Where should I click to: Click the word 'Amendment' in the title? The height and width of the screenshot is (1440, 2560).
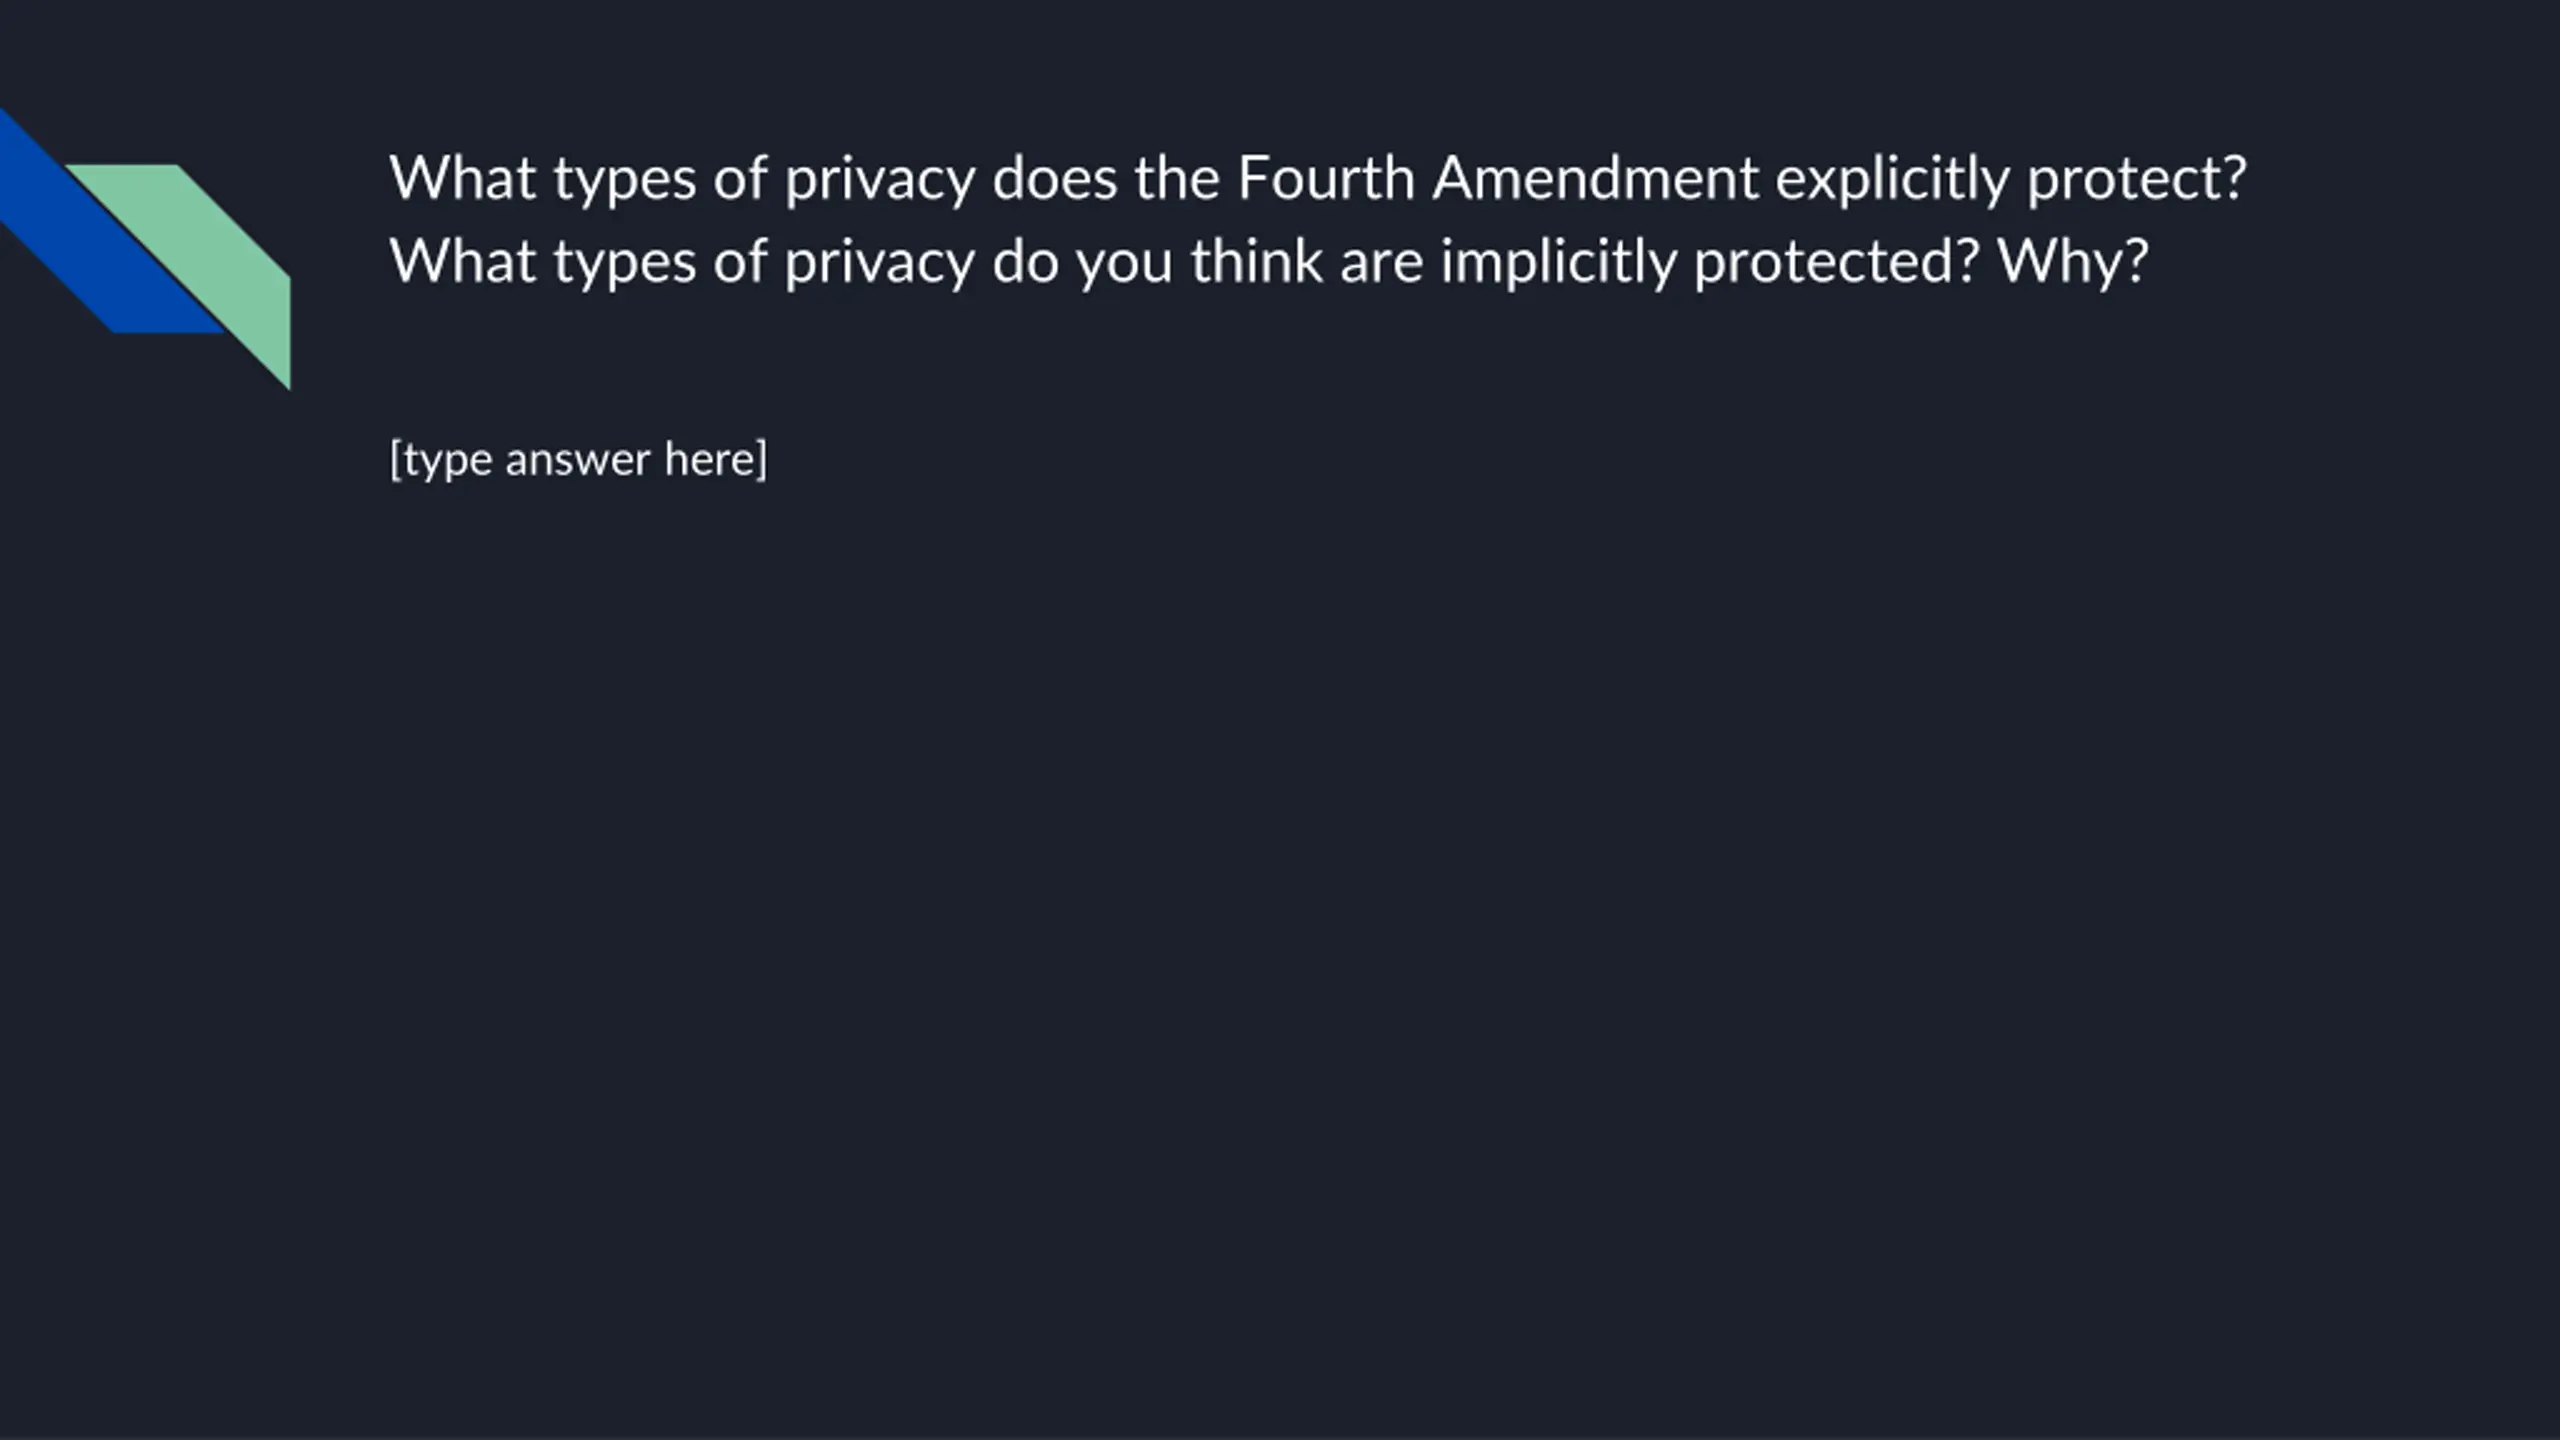coord(1595,179)
